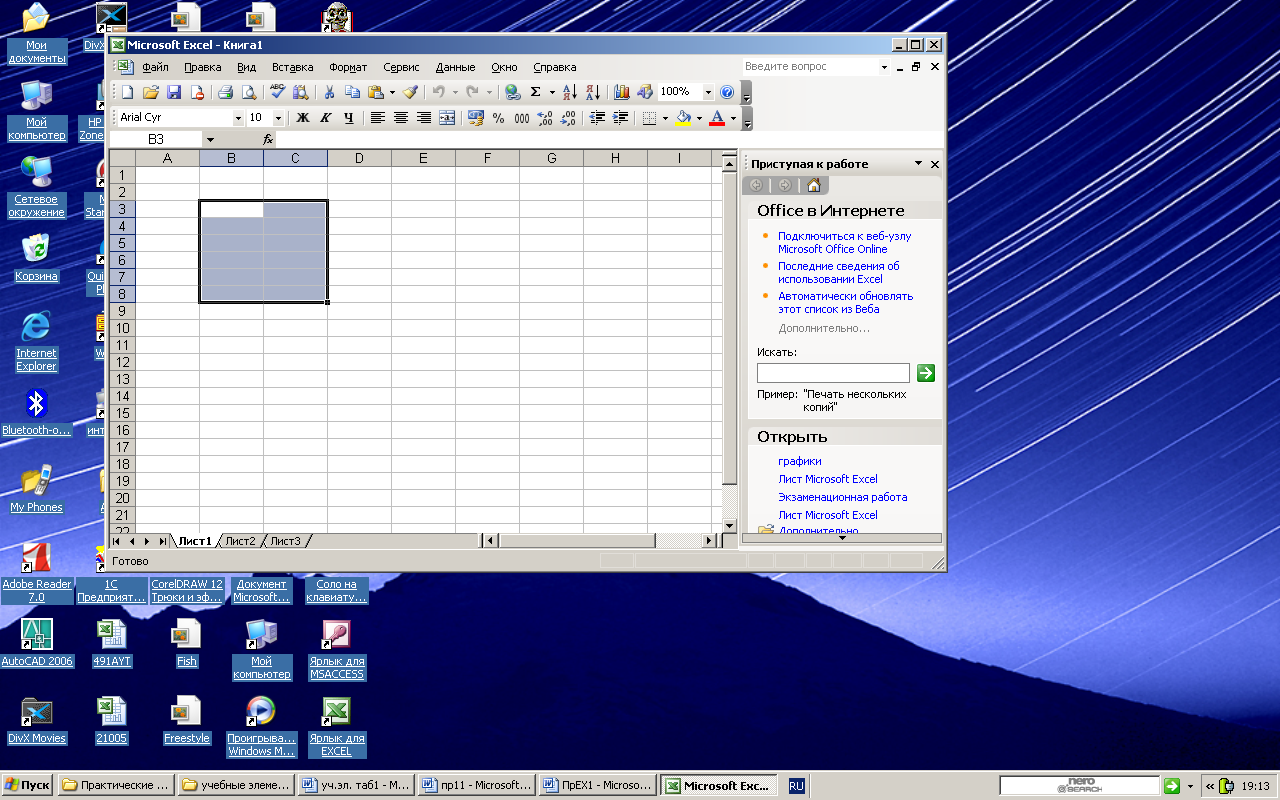
Task: Toggle italic formatting (К)
Action: coord(326,118)
